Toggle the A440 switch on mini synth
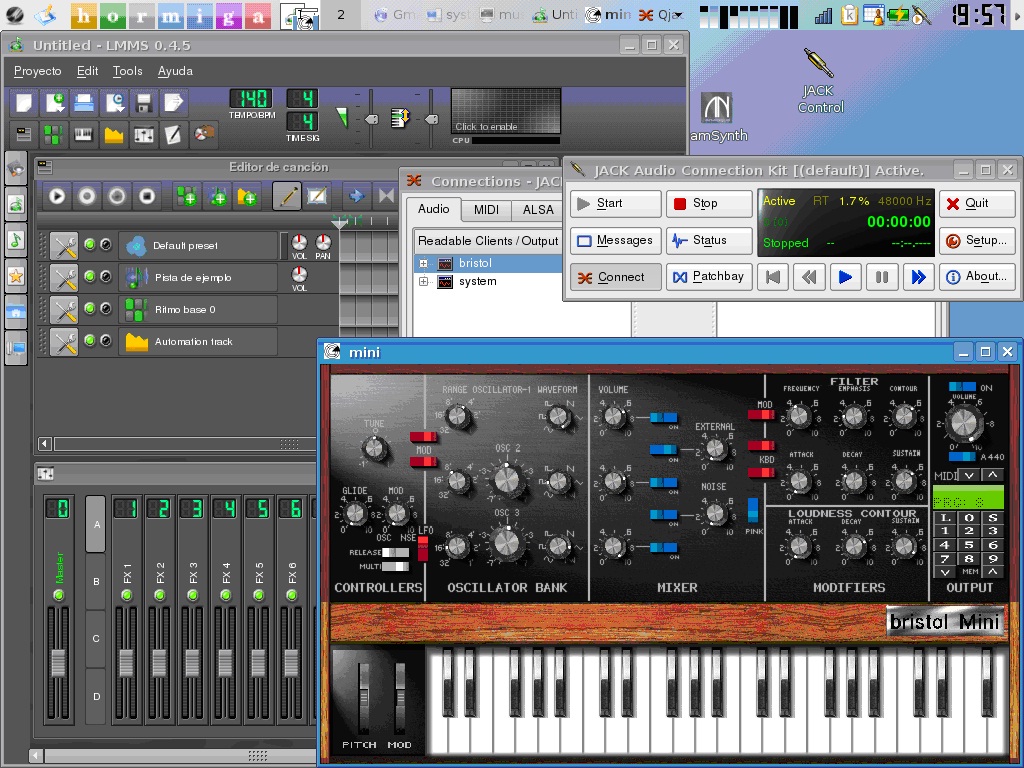 pyautogui.click(x=962, y=456)
